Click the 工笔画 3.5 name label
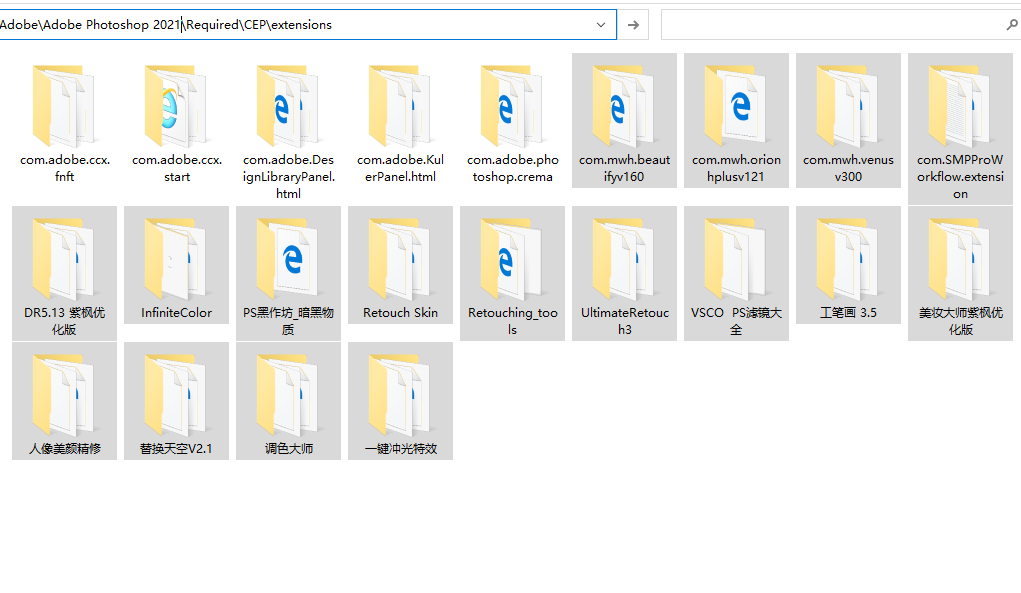This screenshot has width=1021, height=593. click(x=848, y=312)
